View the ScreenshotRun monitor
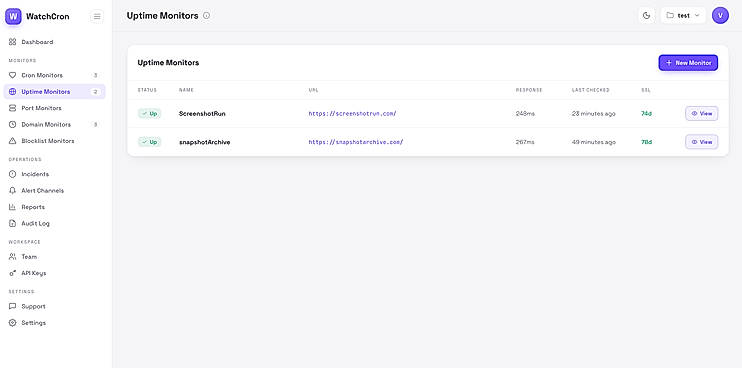Image resolution: width=742 pixels, height=368 pixels. [x=701, y=114]
